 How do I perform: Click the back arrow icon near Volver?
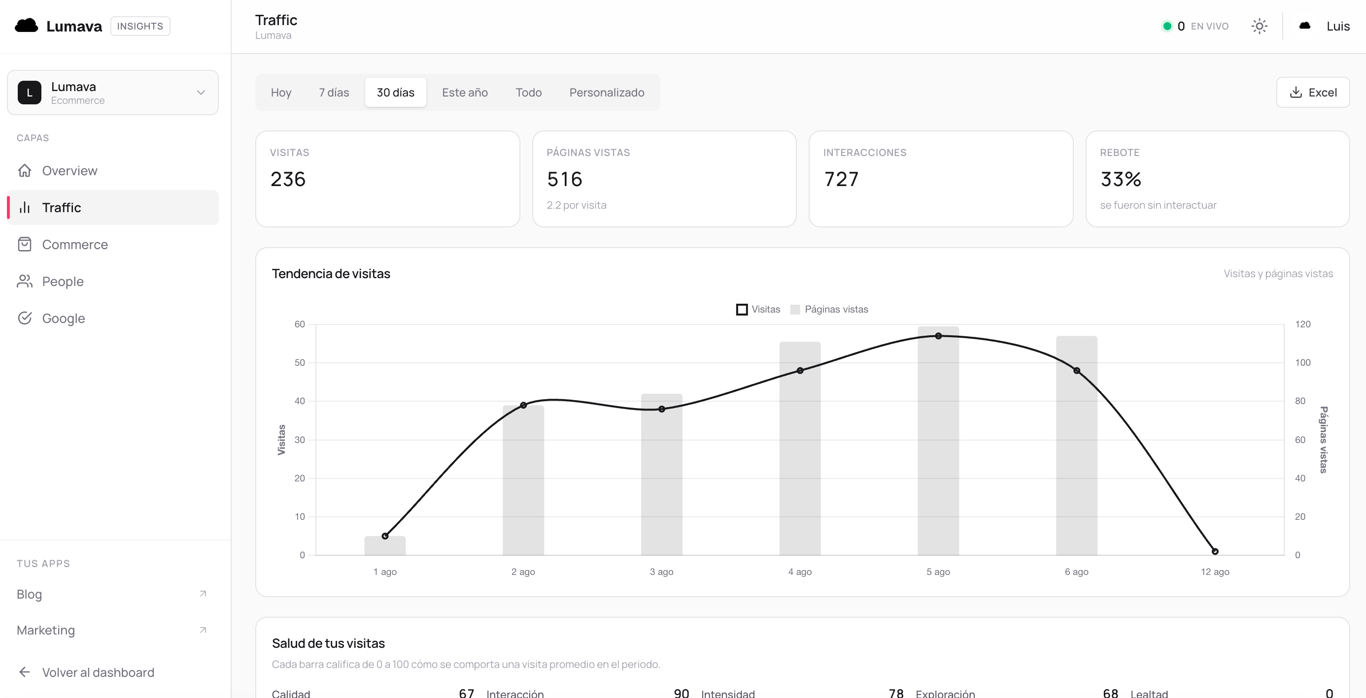[x=25, y=673]
